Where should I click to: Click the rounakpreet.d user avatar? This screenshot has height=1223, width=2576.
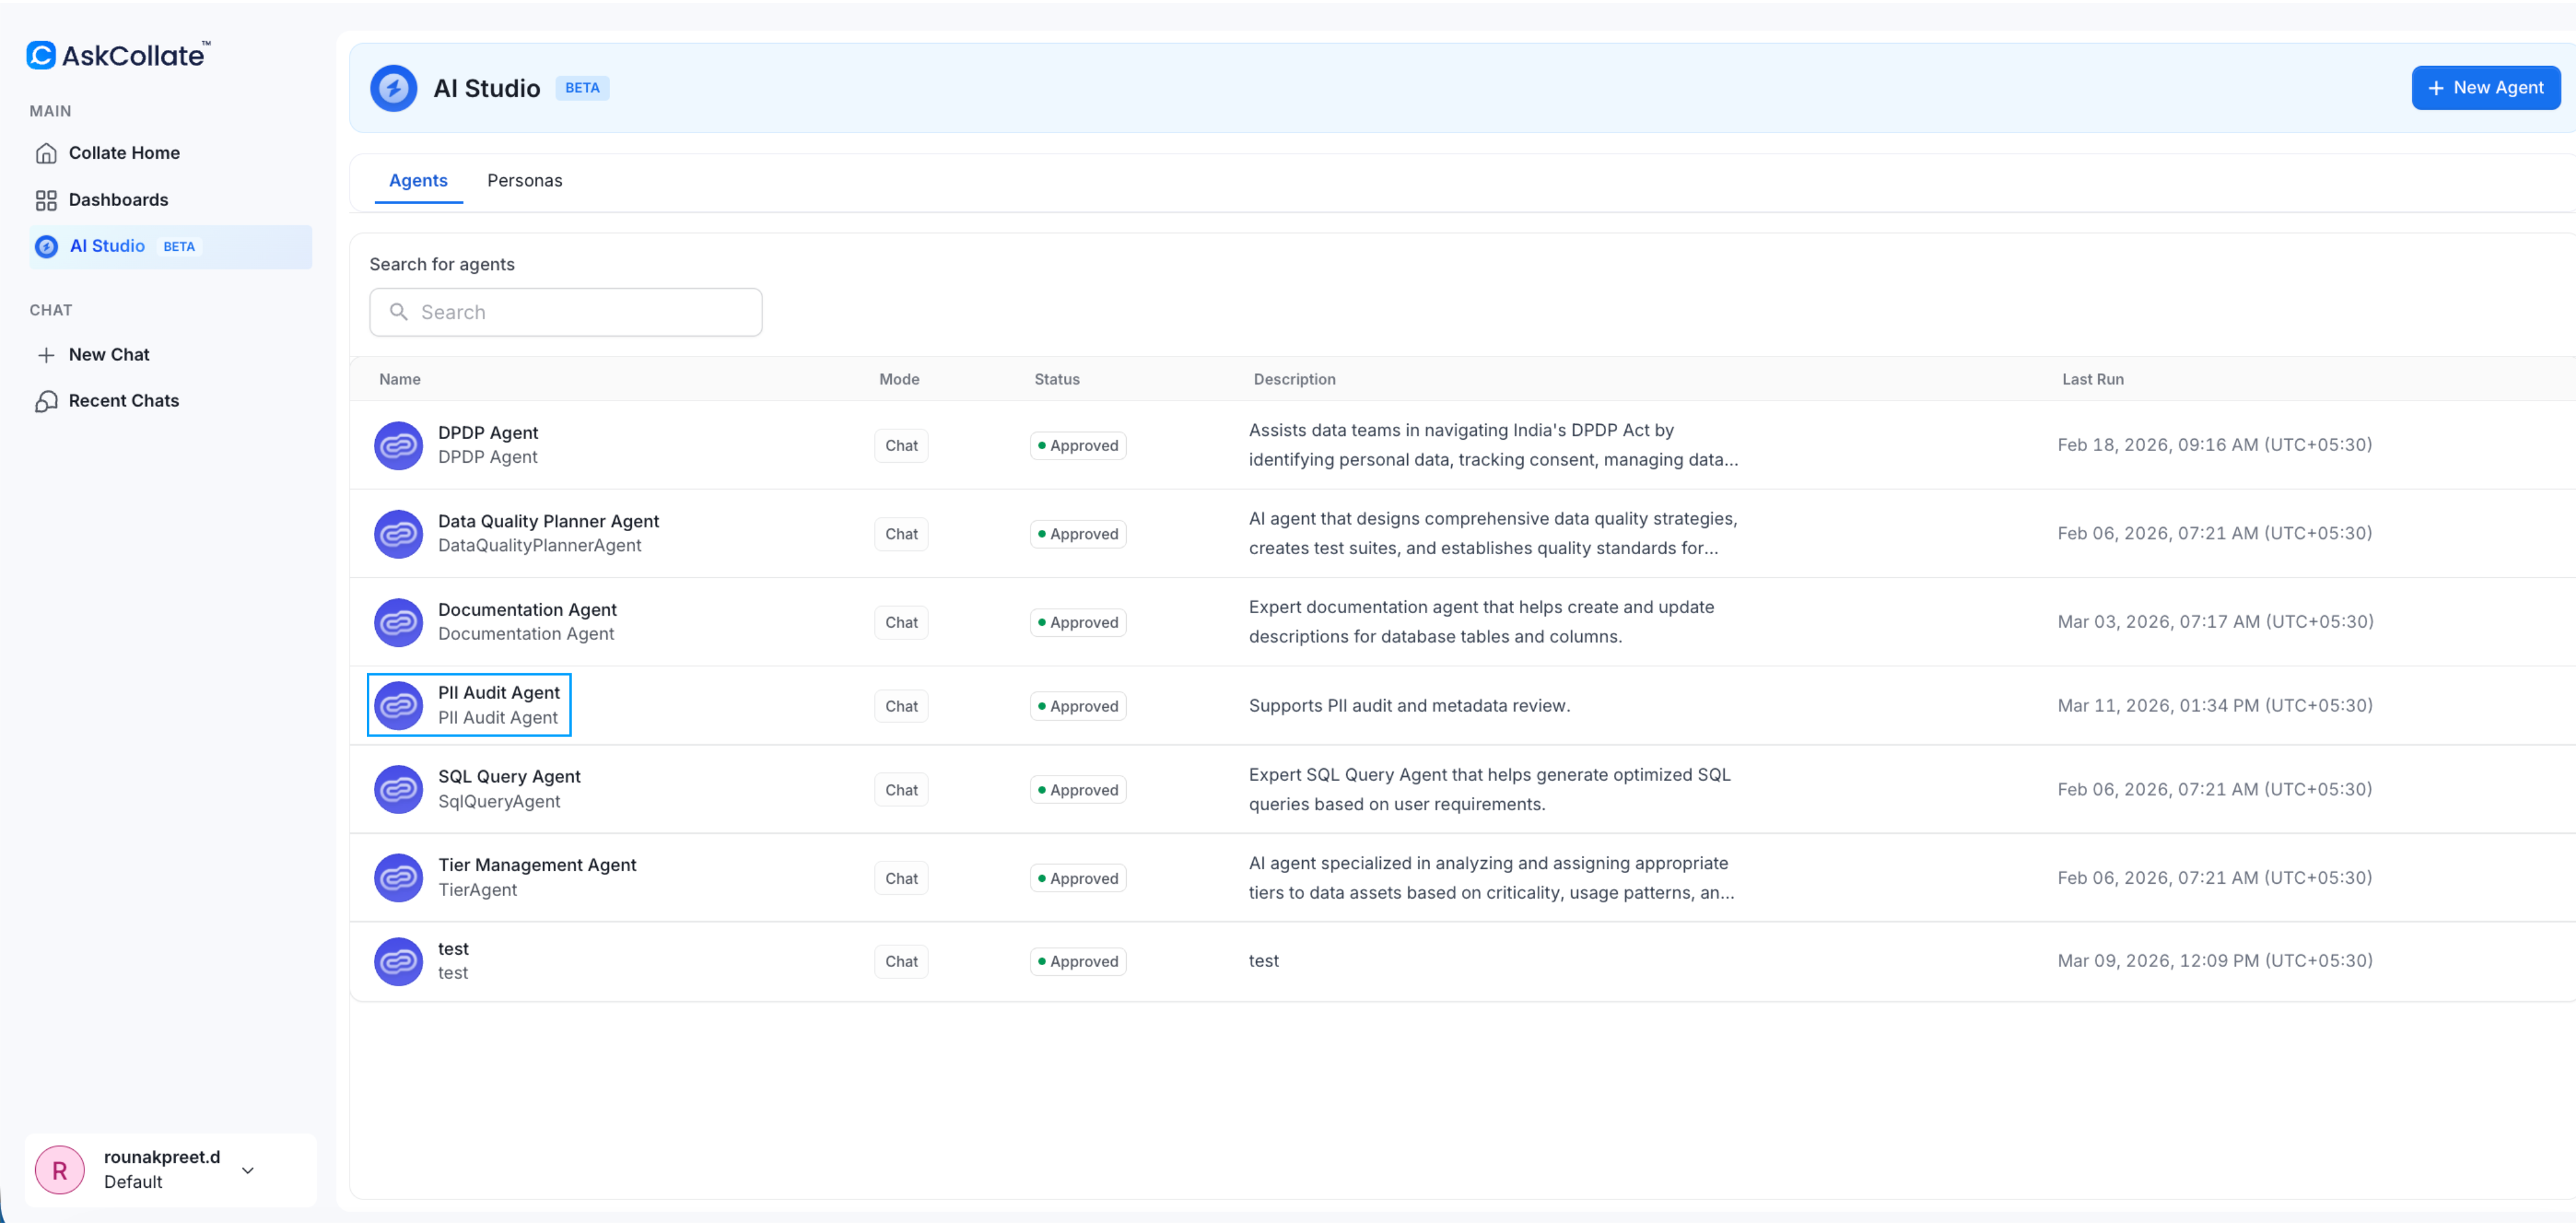pos(60,1169)
